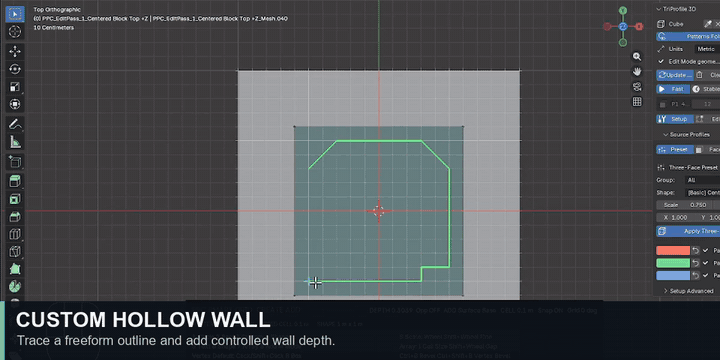Click Apply Three-Face preset button

(x=688, y=231)
